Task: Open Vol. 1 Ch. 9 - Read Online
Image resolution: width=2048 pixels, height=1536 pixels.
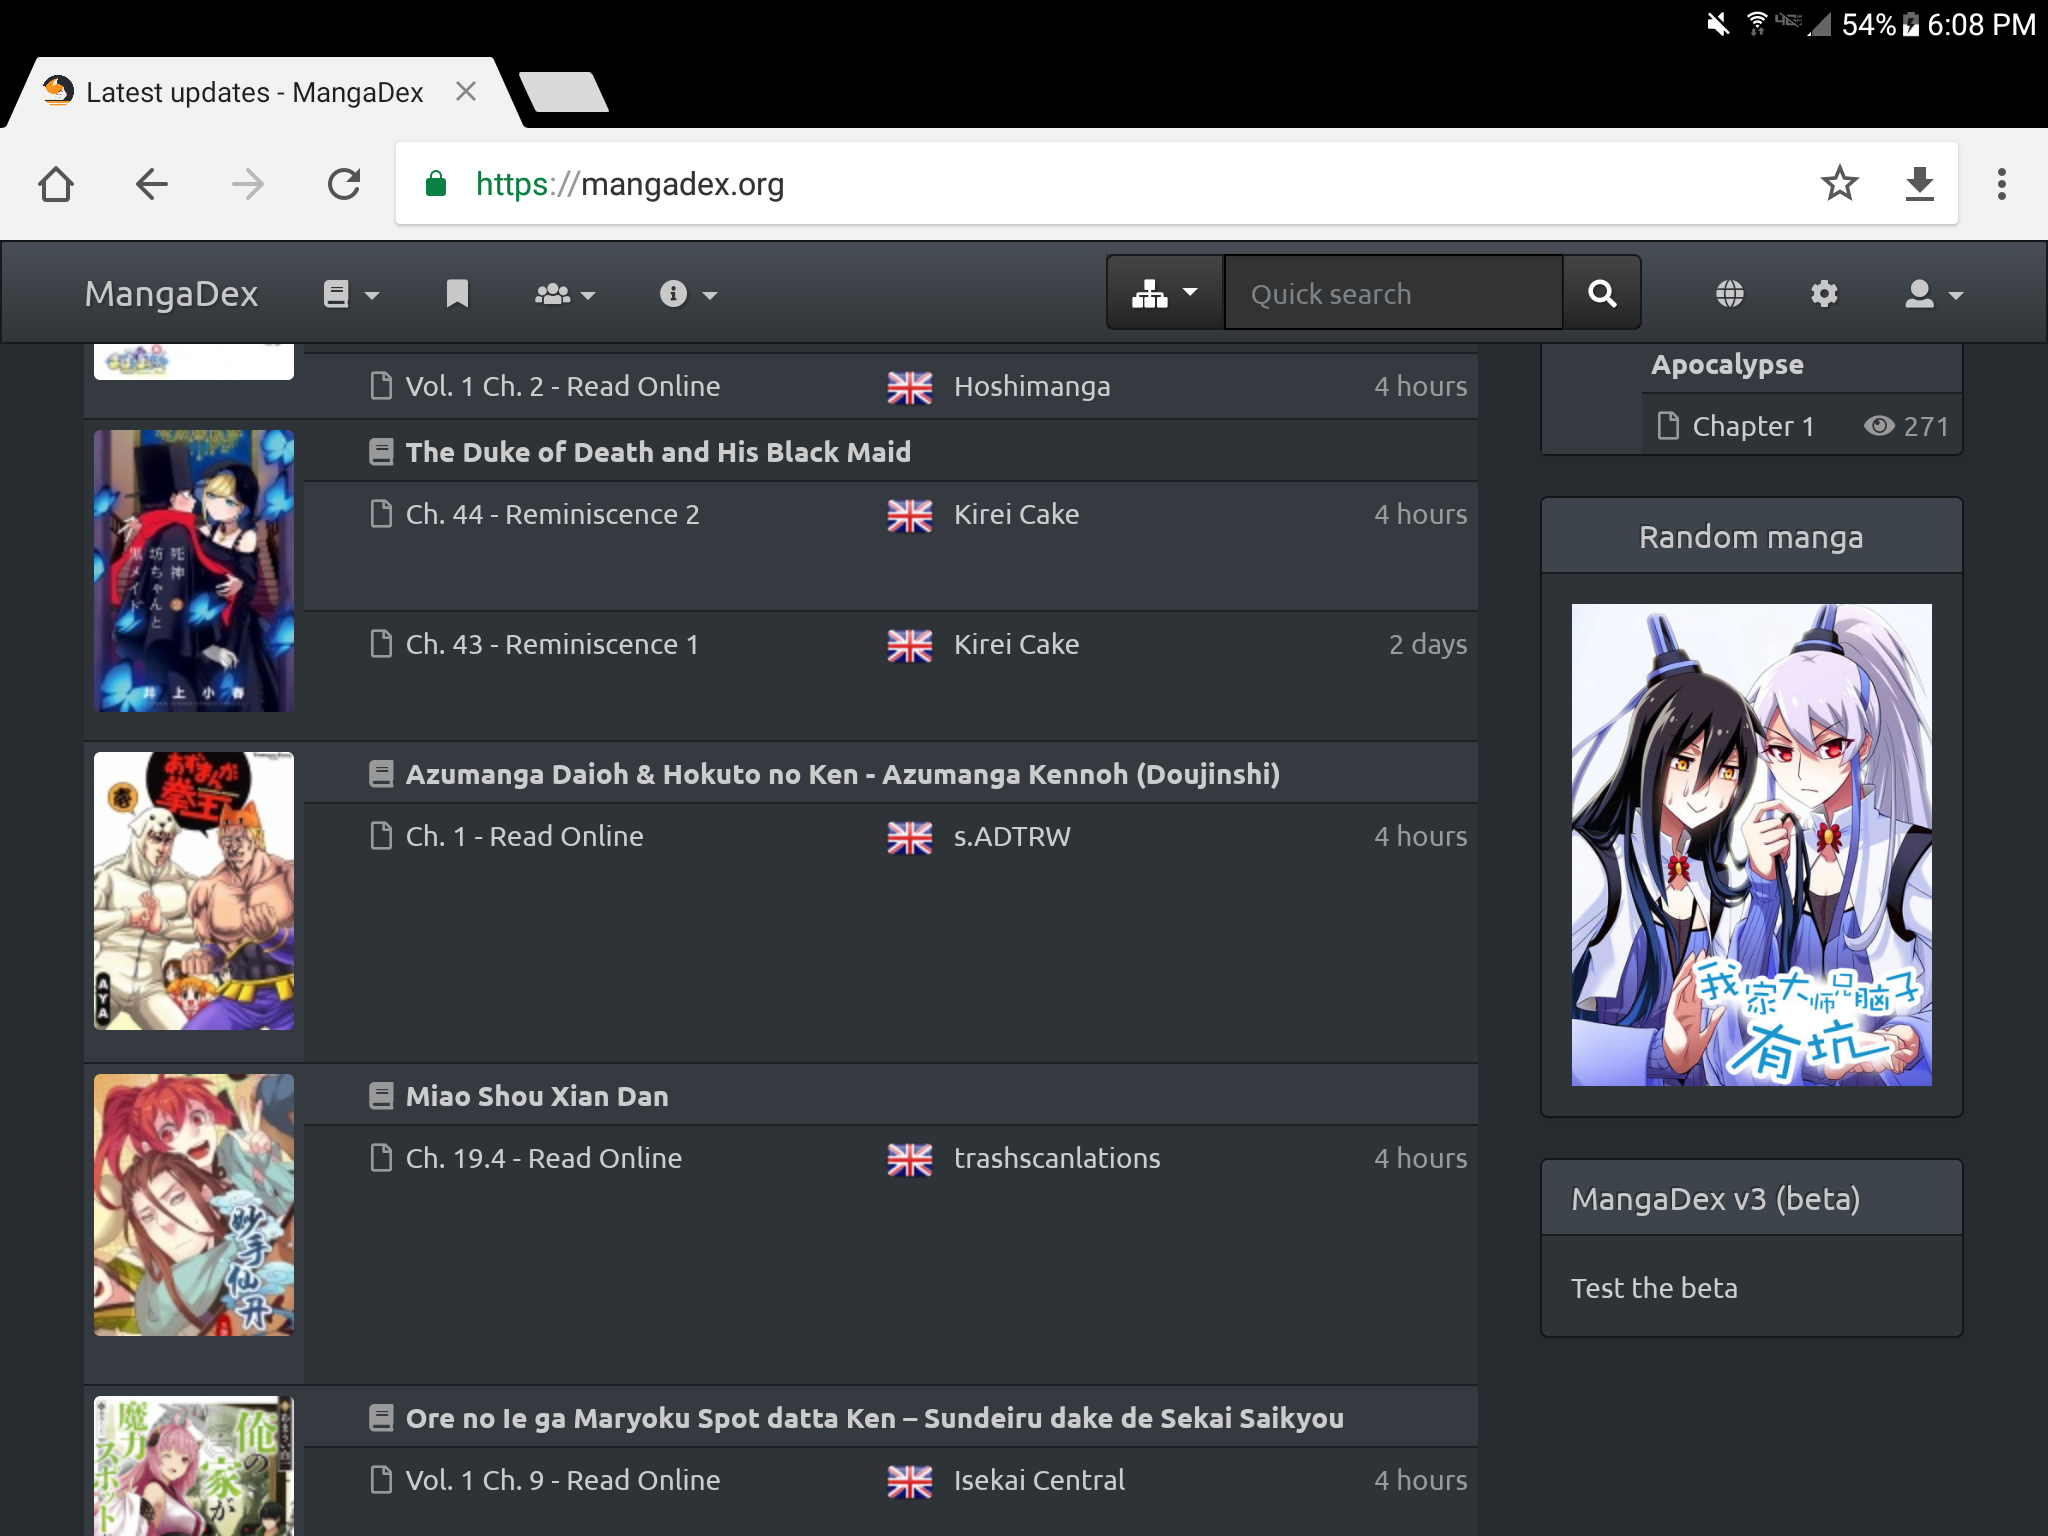Action: coord(562,1480)
